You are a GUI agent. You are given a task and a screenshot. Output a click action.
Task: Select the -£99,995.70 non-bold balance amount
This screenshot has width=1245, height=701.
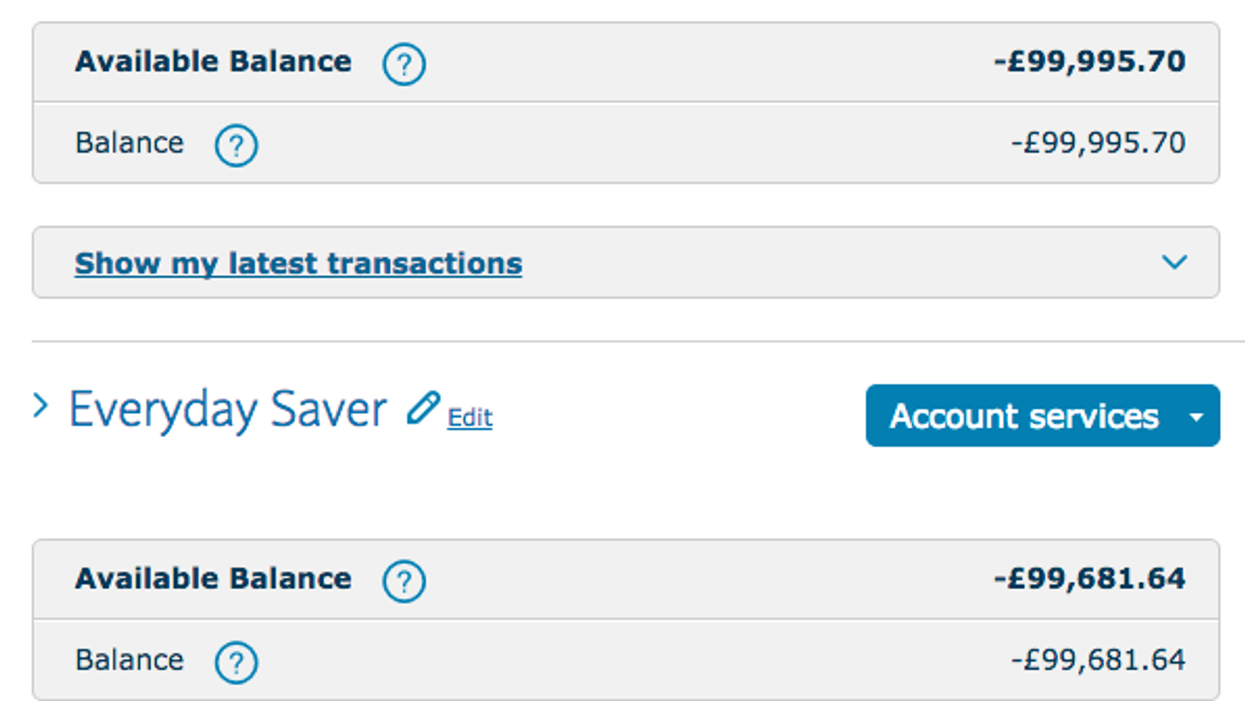1098,143
